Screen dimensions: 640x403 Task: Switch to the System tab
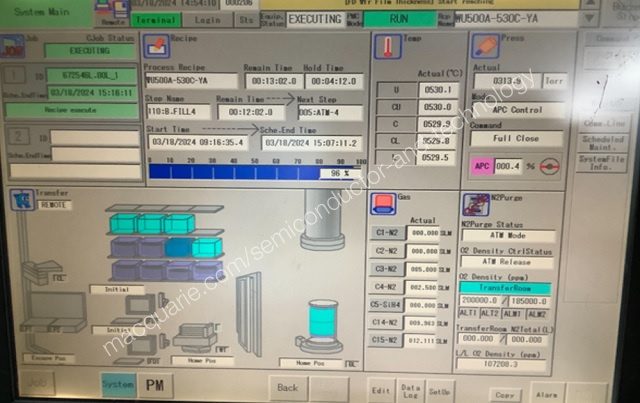[118, 384]
